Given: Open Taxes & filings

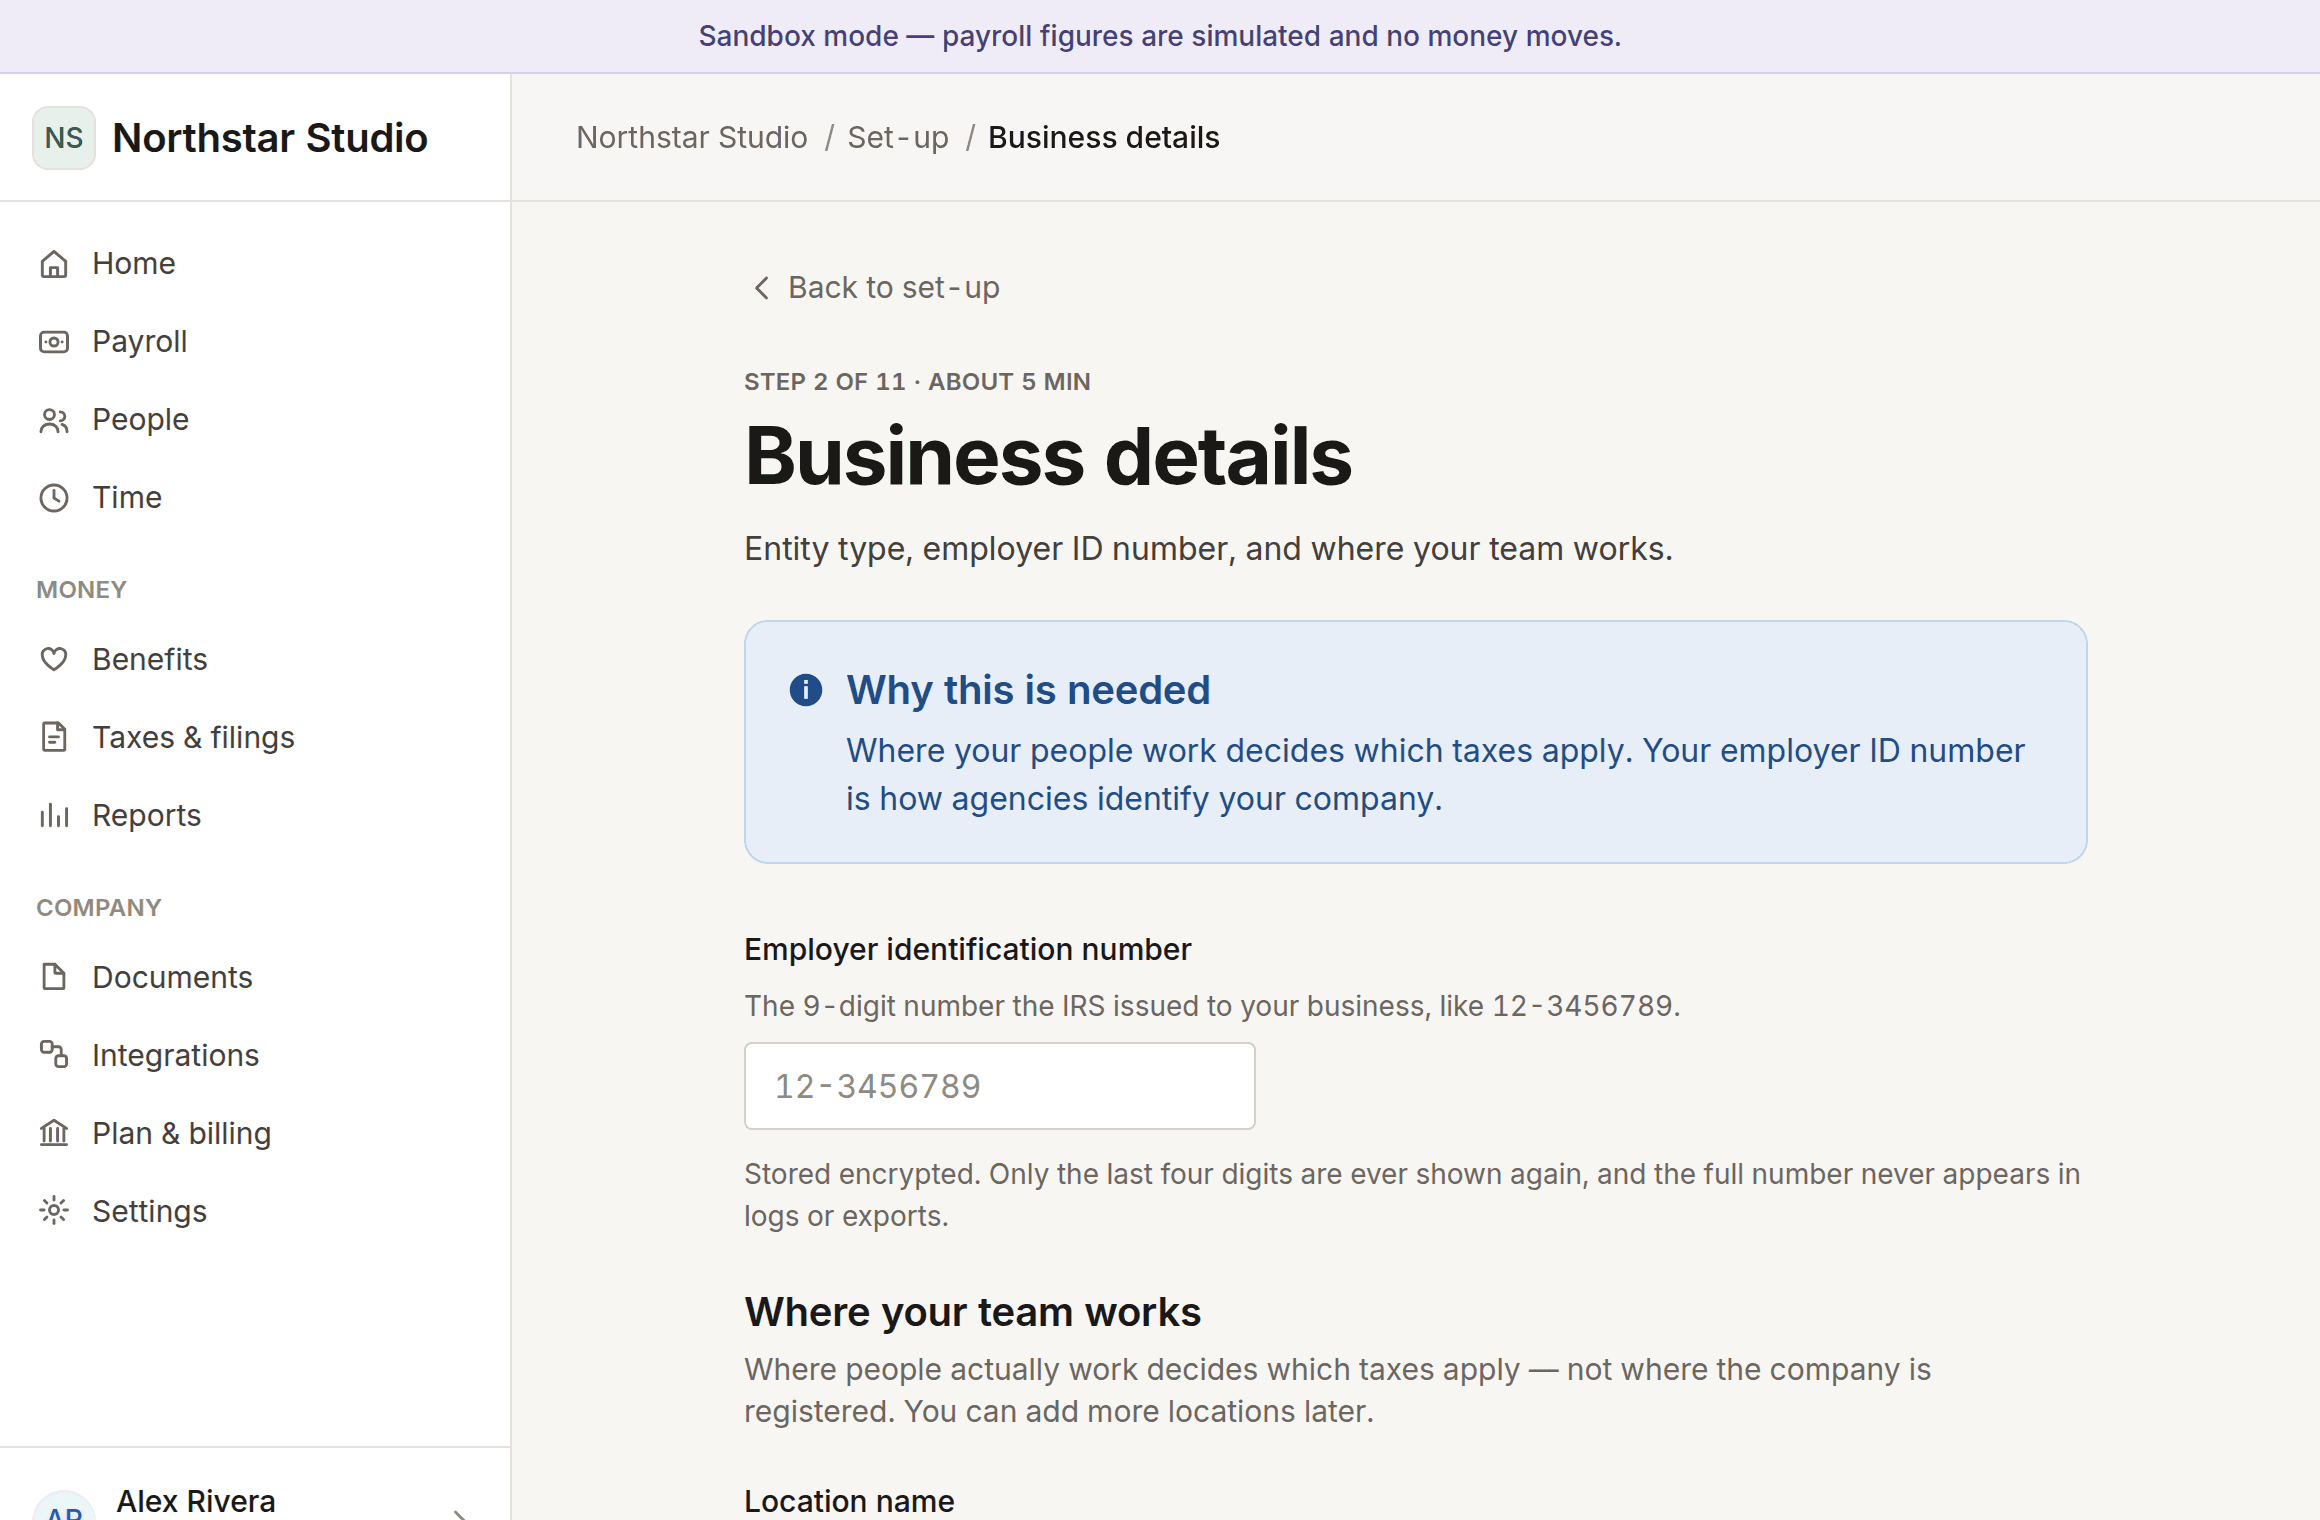Looking at the screenshot, I should [255, 738].
